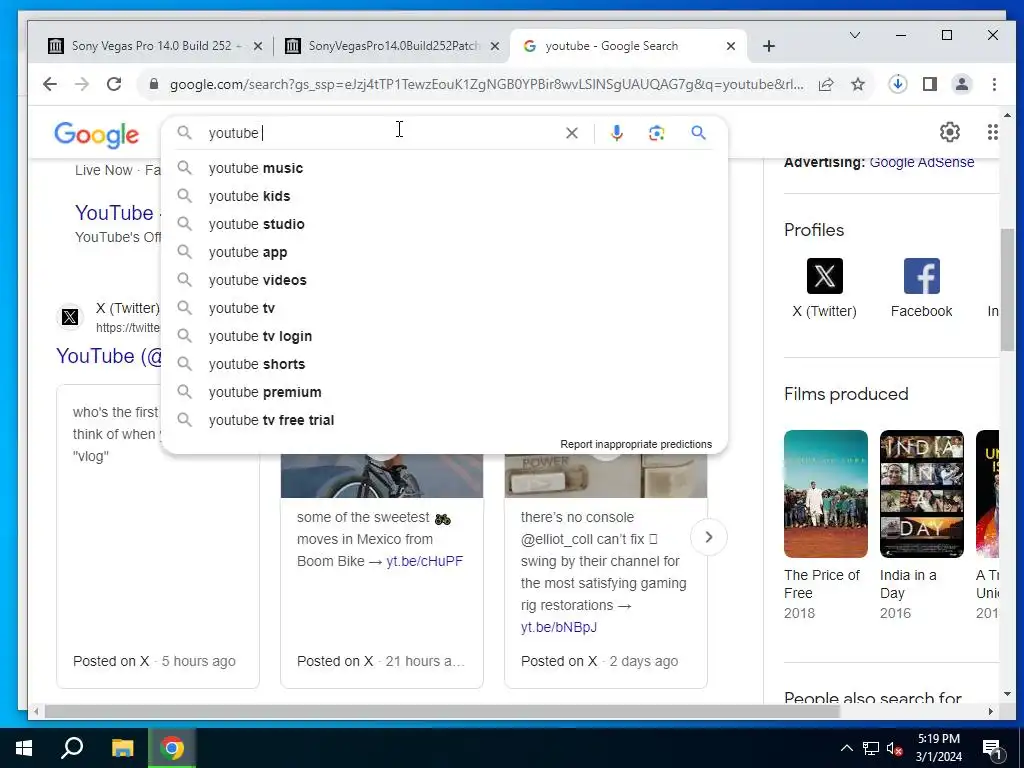This screenshot has height=768, width=1024.
Task: Choose suggestion youtube tv login
Action: pos(444,336)
